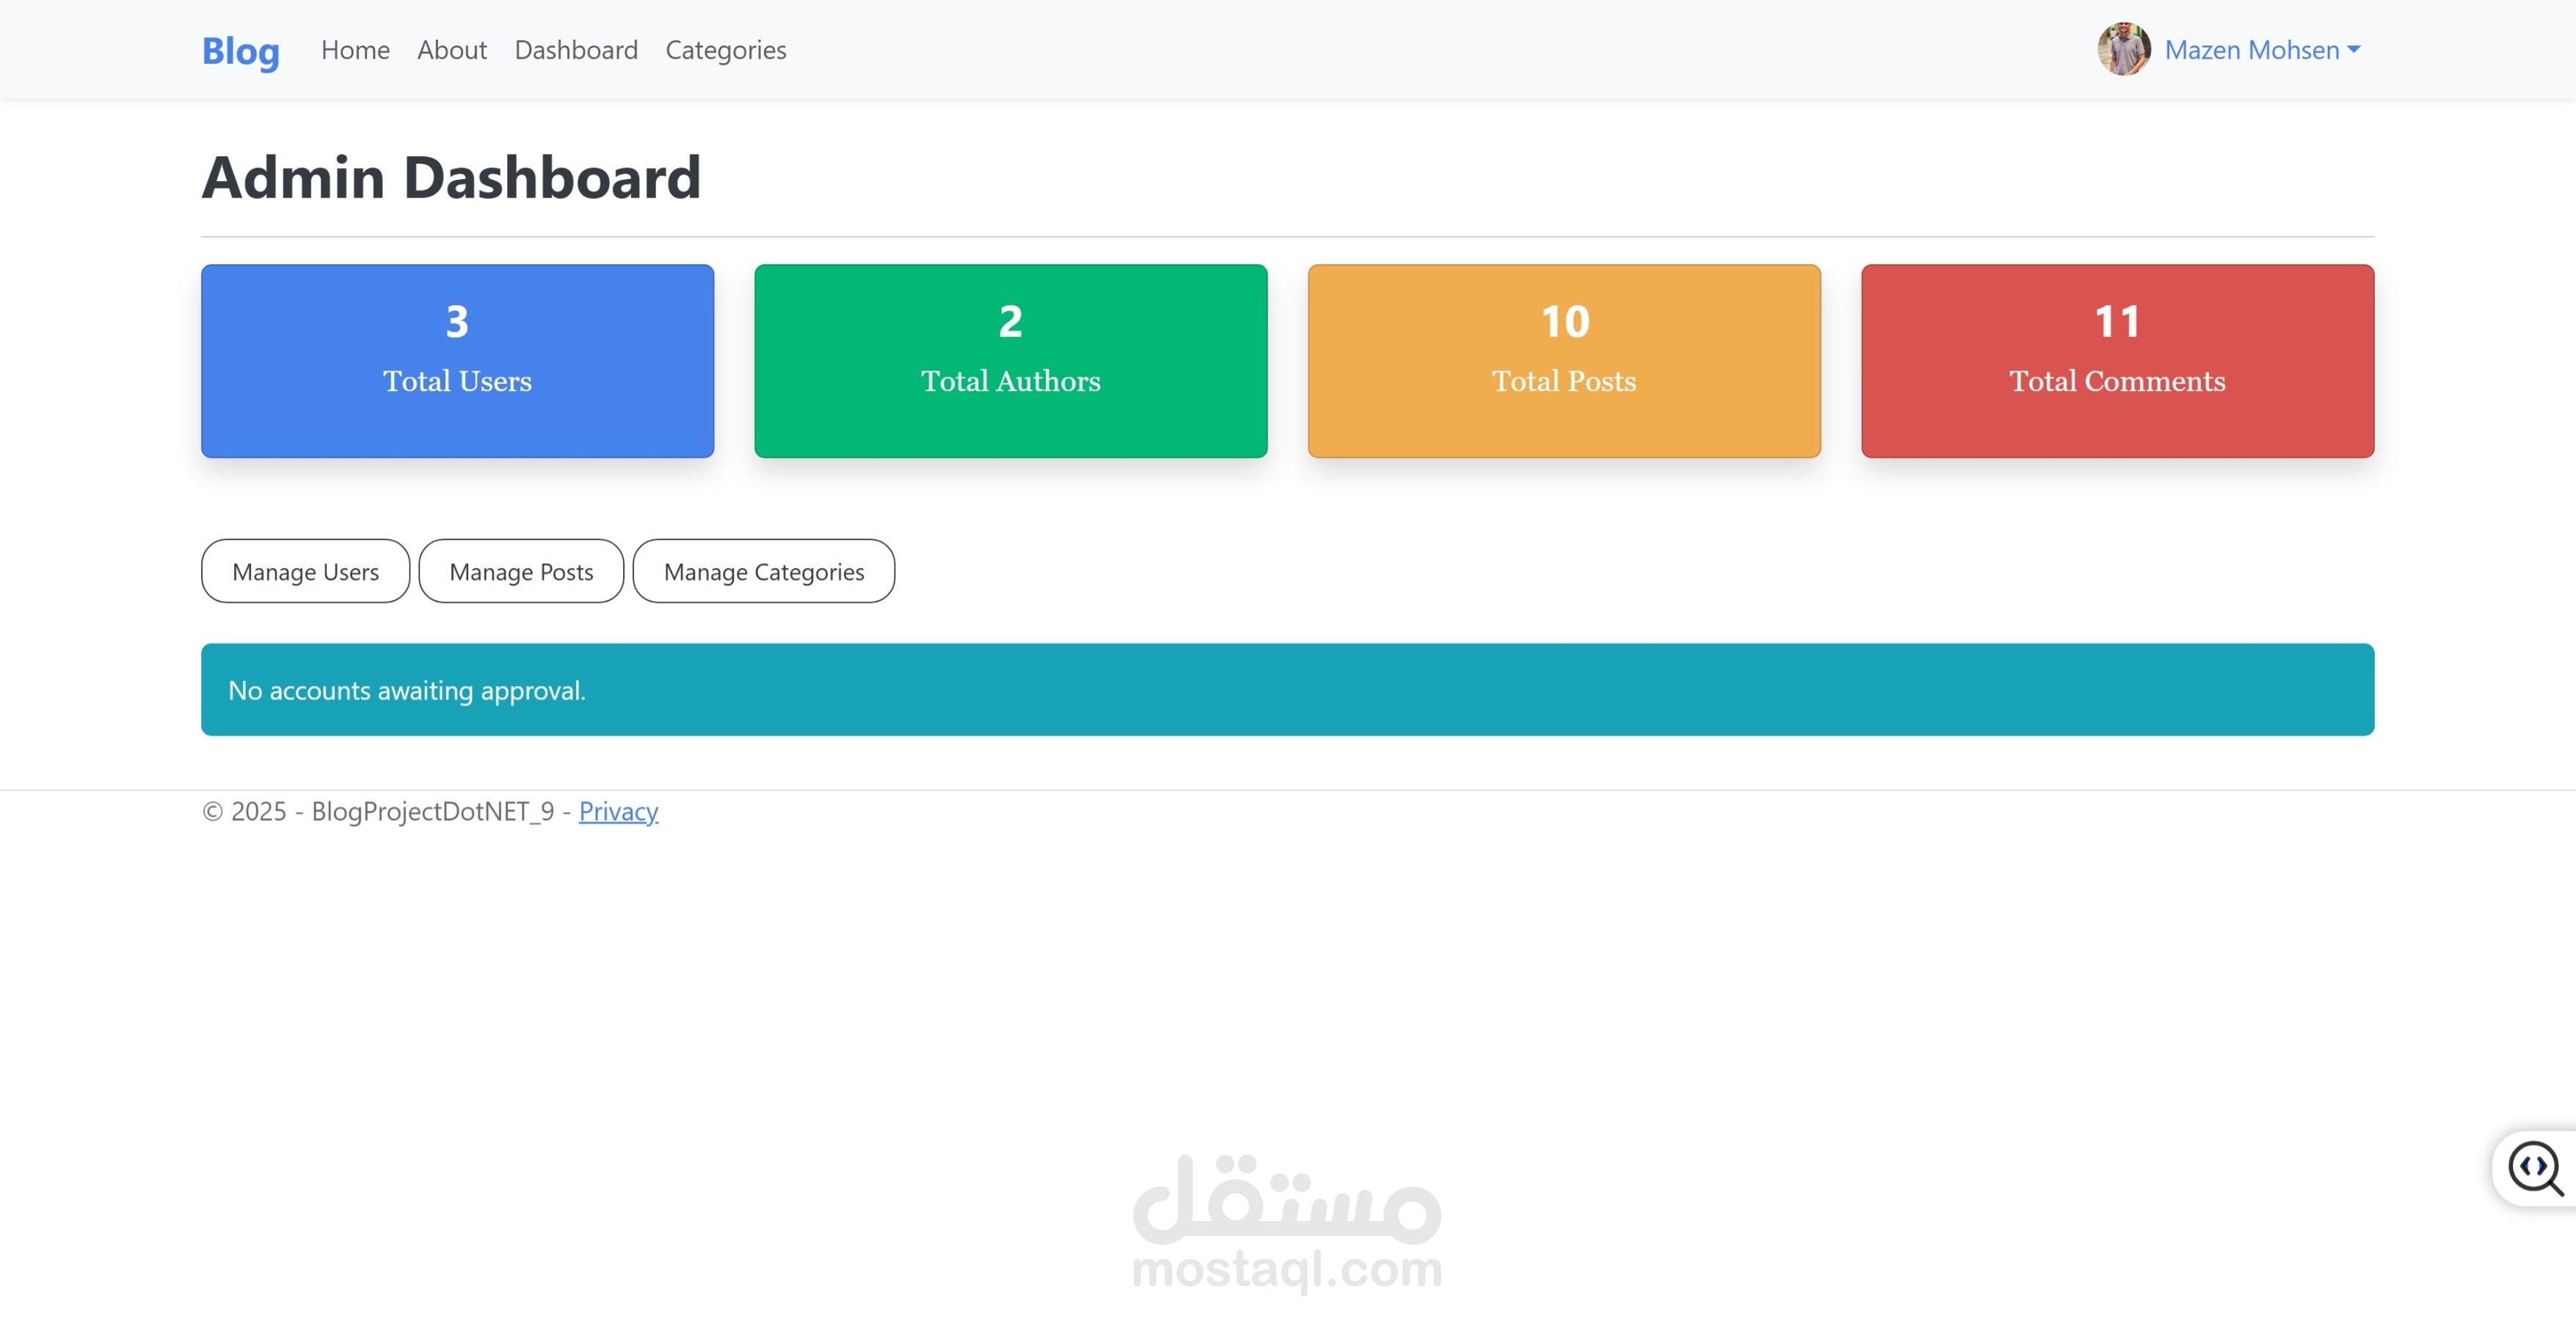2576x1323 pixels.
Task: Go to the About page
Action: [452, 50]
